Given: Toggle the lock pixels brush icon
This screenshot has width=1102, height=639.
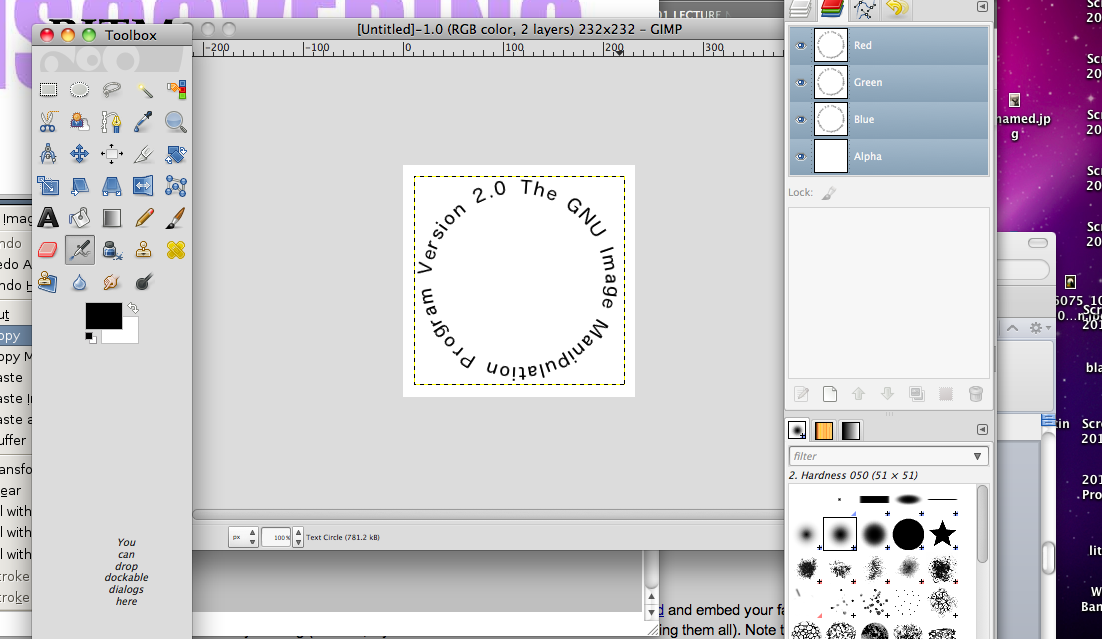Looking at the screenshot, I should 829,193.
